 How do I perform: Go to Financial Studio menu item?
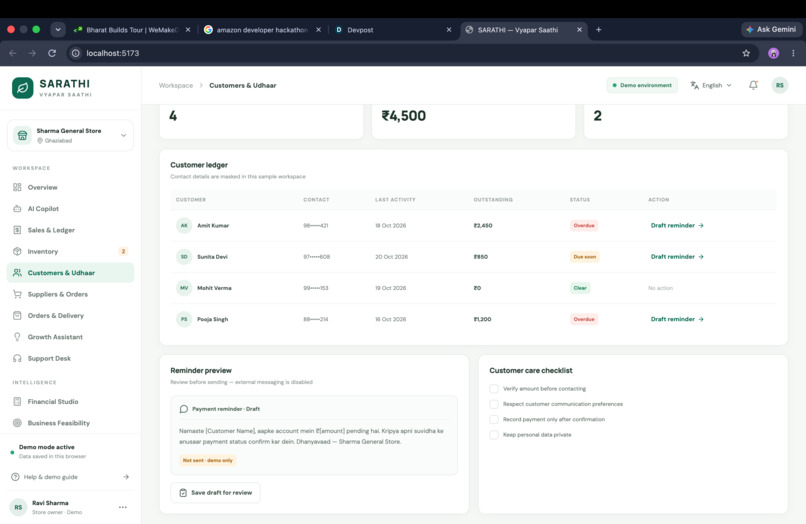coord(70,402)
